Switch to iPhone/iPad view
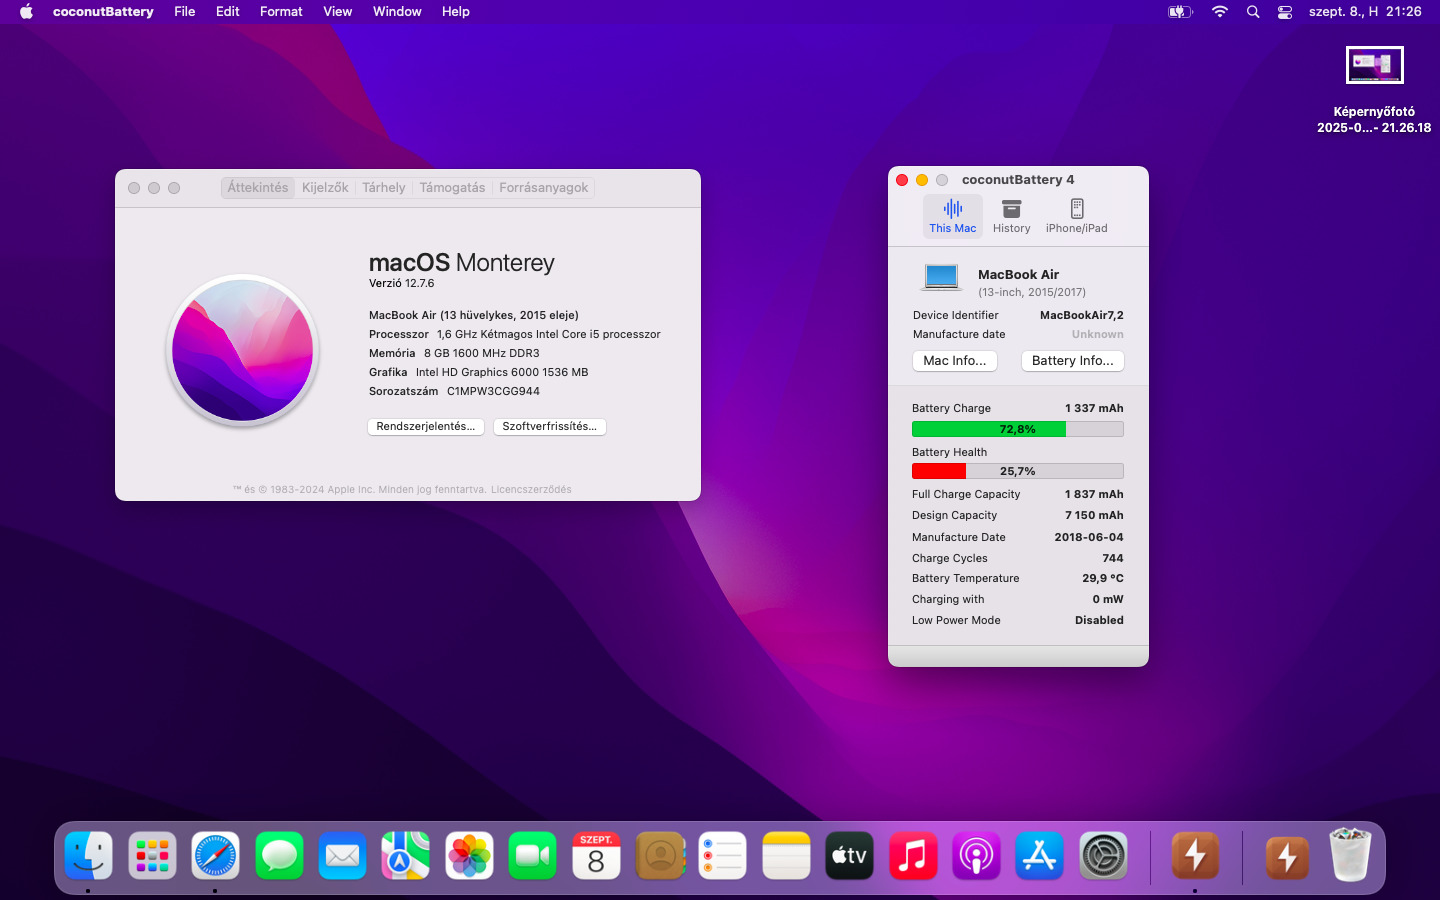 [x=1076, y=216]
